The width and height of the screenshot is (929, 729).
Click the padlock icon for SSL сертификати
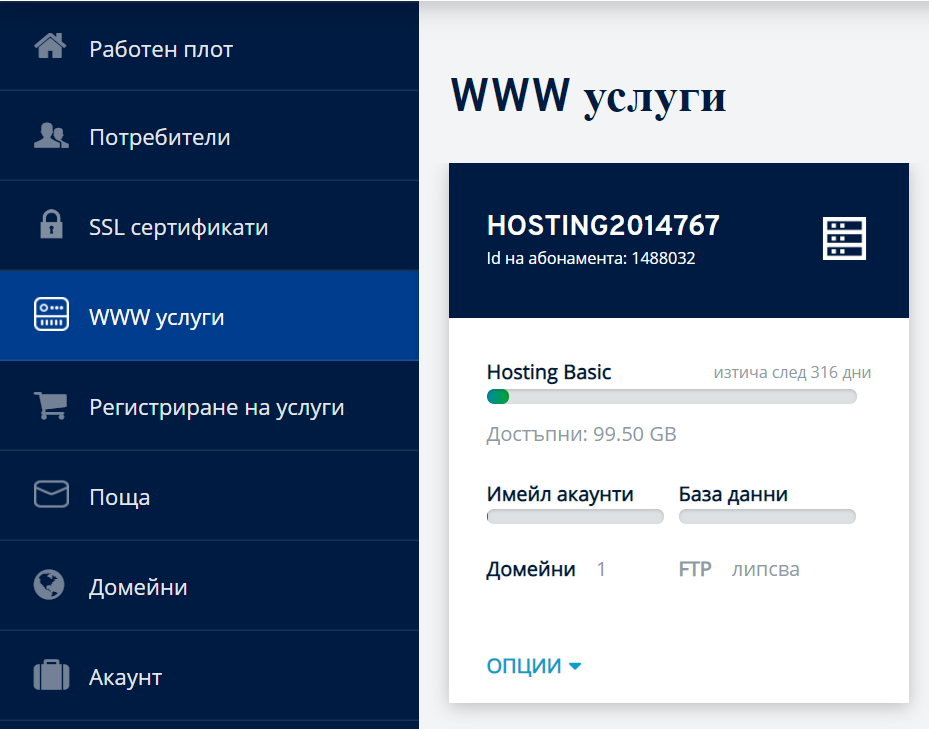pyautogui.click(x=52, y=224)
